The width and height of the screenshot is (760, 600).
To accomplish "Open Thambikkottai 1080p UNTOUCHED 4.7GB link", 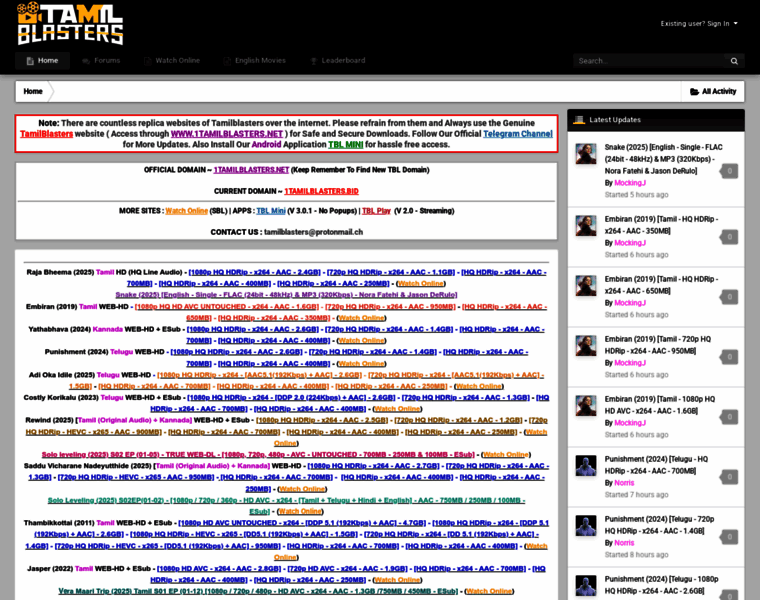I will pos(302,523).
